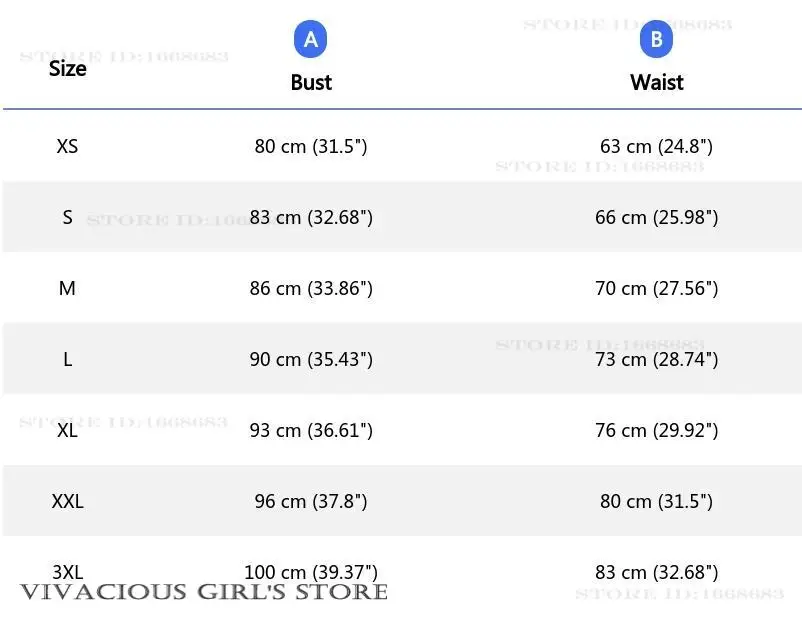Click the Bust column header

tap(311, 83)
